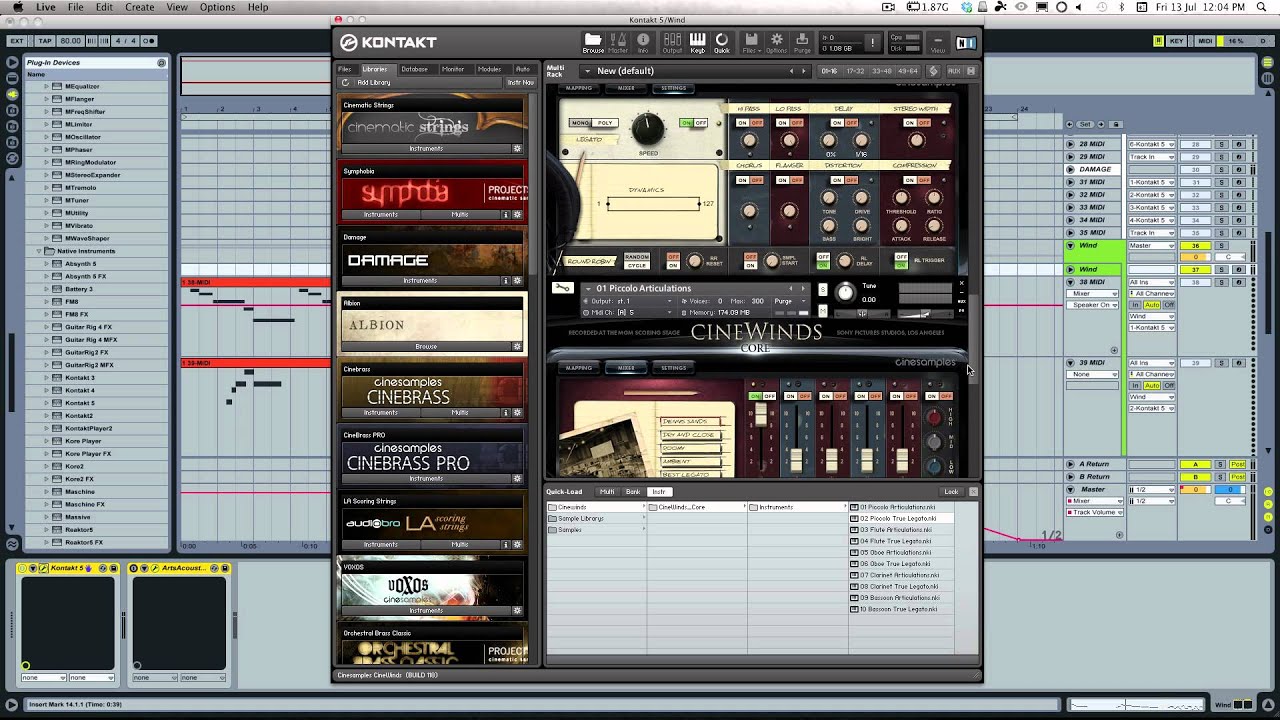
Task: Click the Instr Nav button
Action: pos(520,83)
